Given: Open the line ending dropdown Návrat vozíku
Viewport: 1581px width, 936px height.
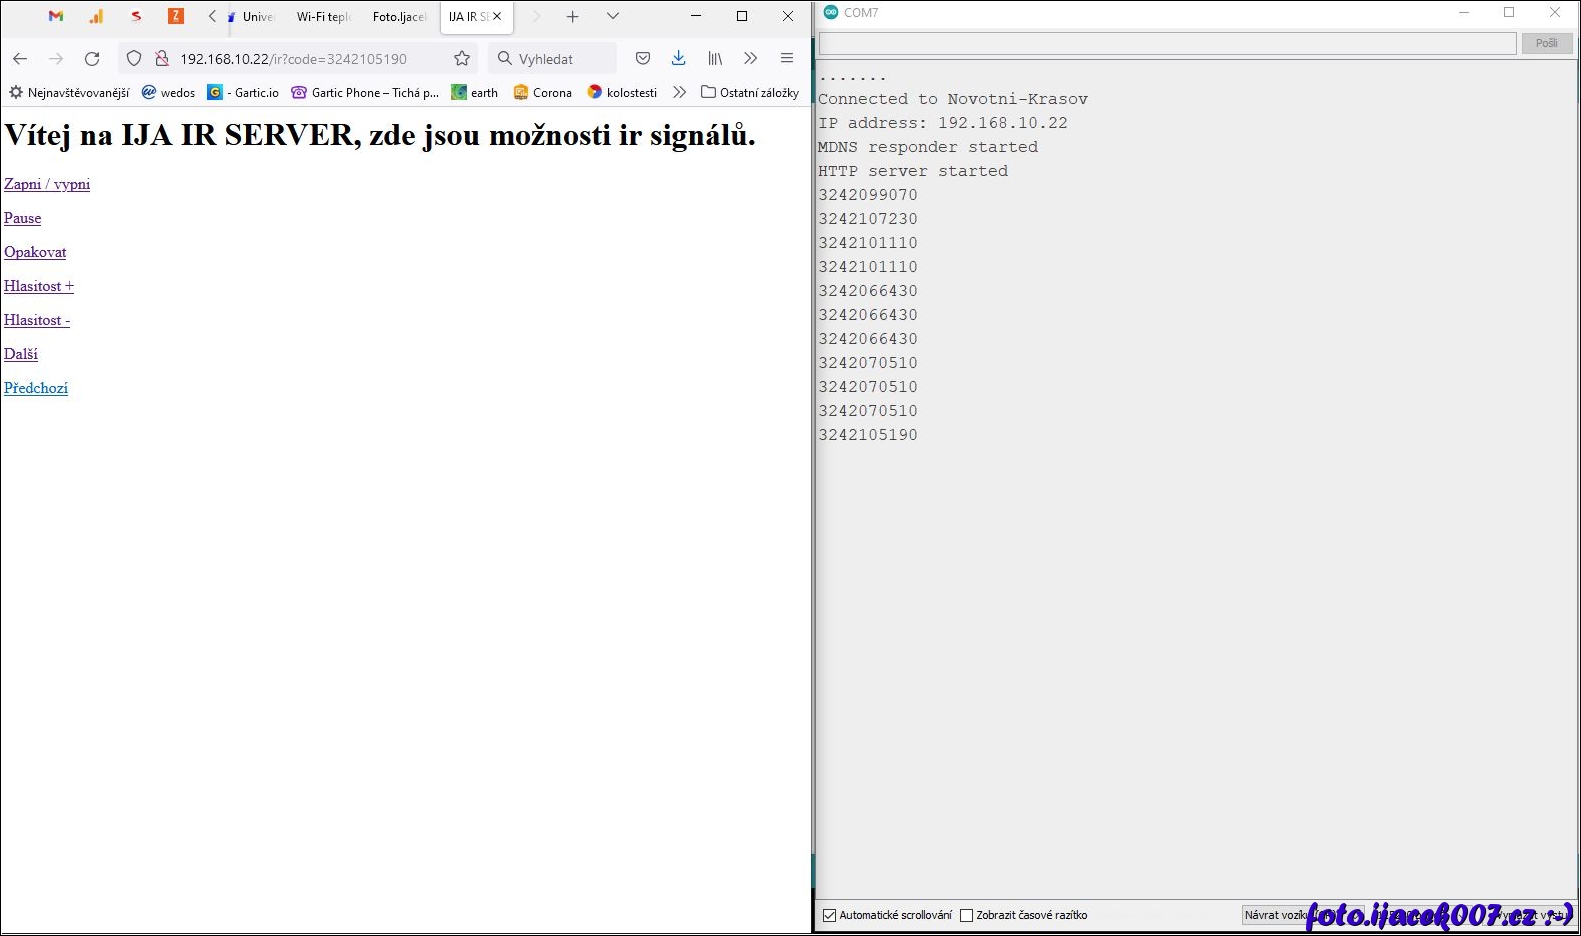Looking at the screenshot, I should click(1276, 915).
